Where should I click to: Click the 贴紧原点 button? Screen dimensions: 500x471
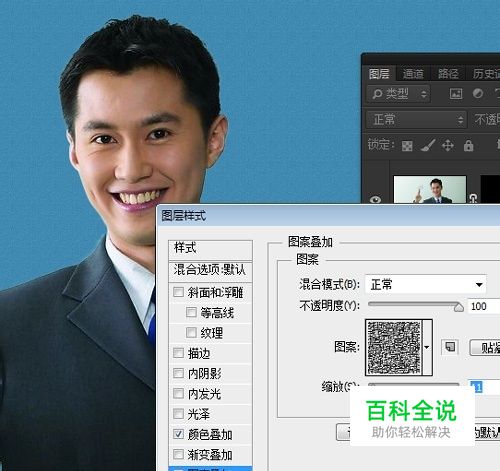[x=485, y=348]
